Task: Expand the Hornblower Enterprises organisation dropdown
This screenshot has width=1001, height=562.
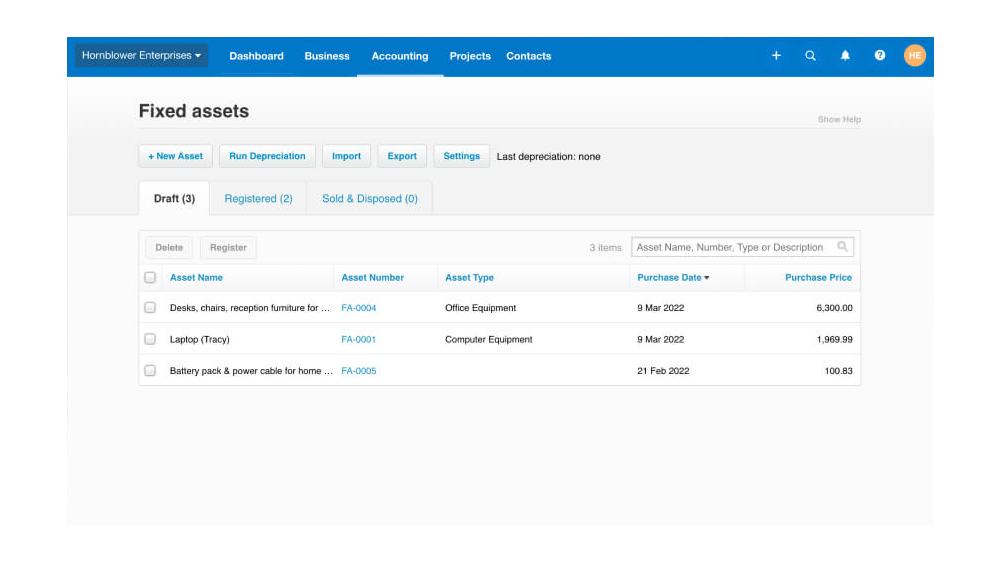Action: click(141, 56)
